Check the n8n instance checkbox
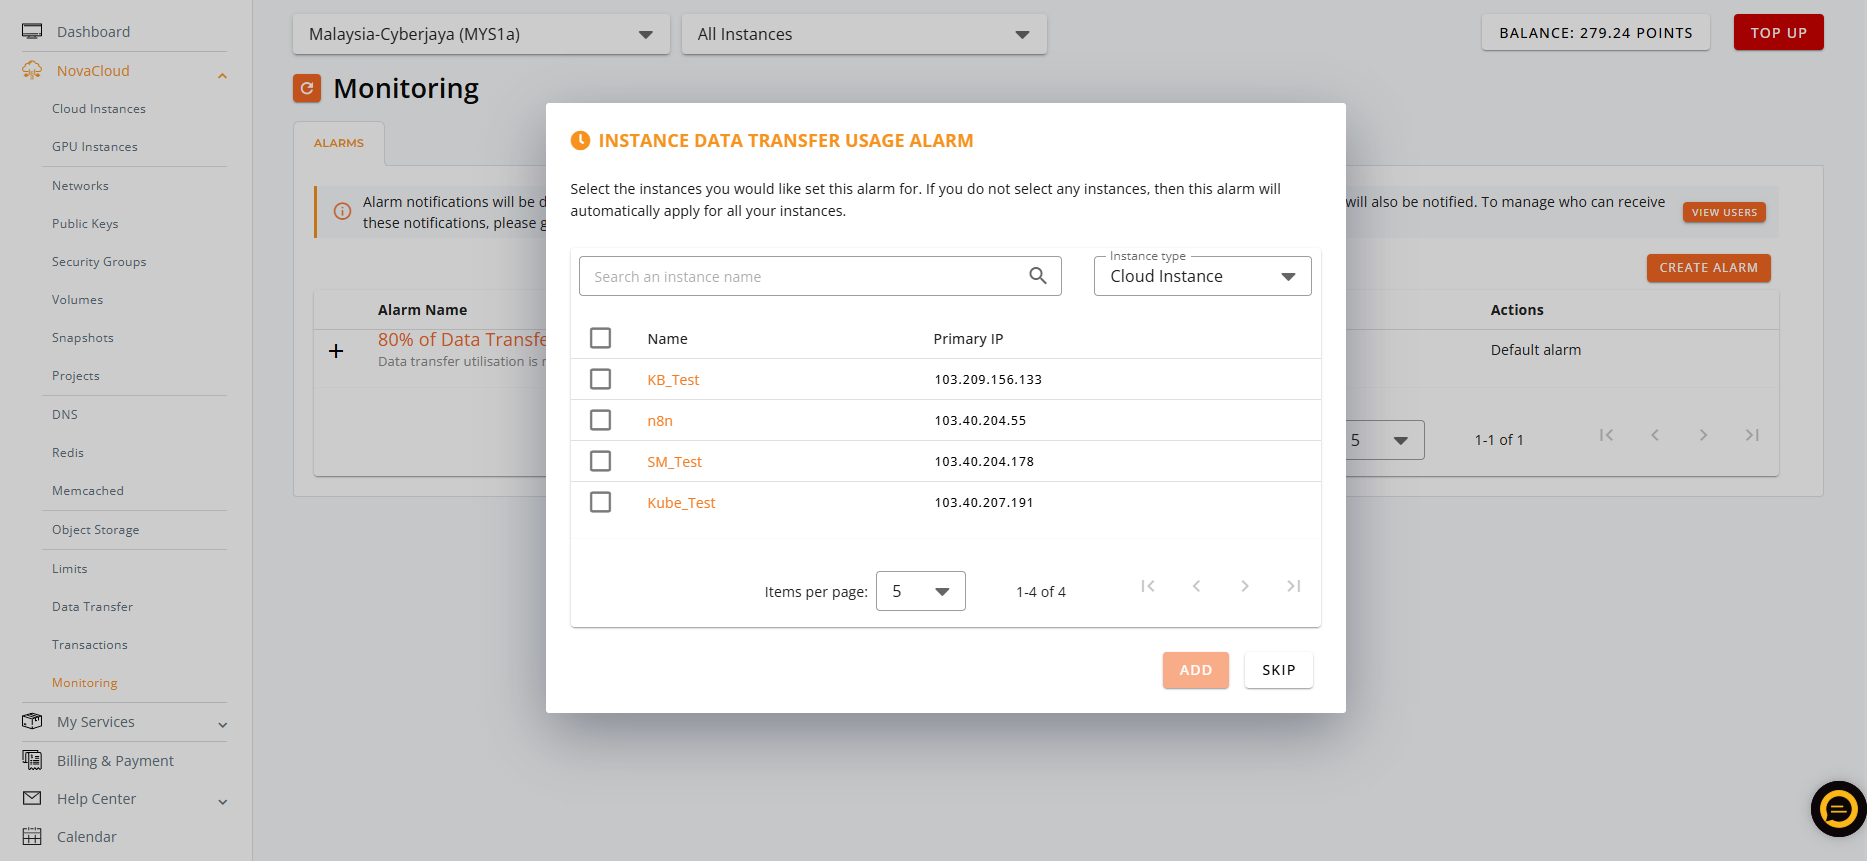 point(600,420)
